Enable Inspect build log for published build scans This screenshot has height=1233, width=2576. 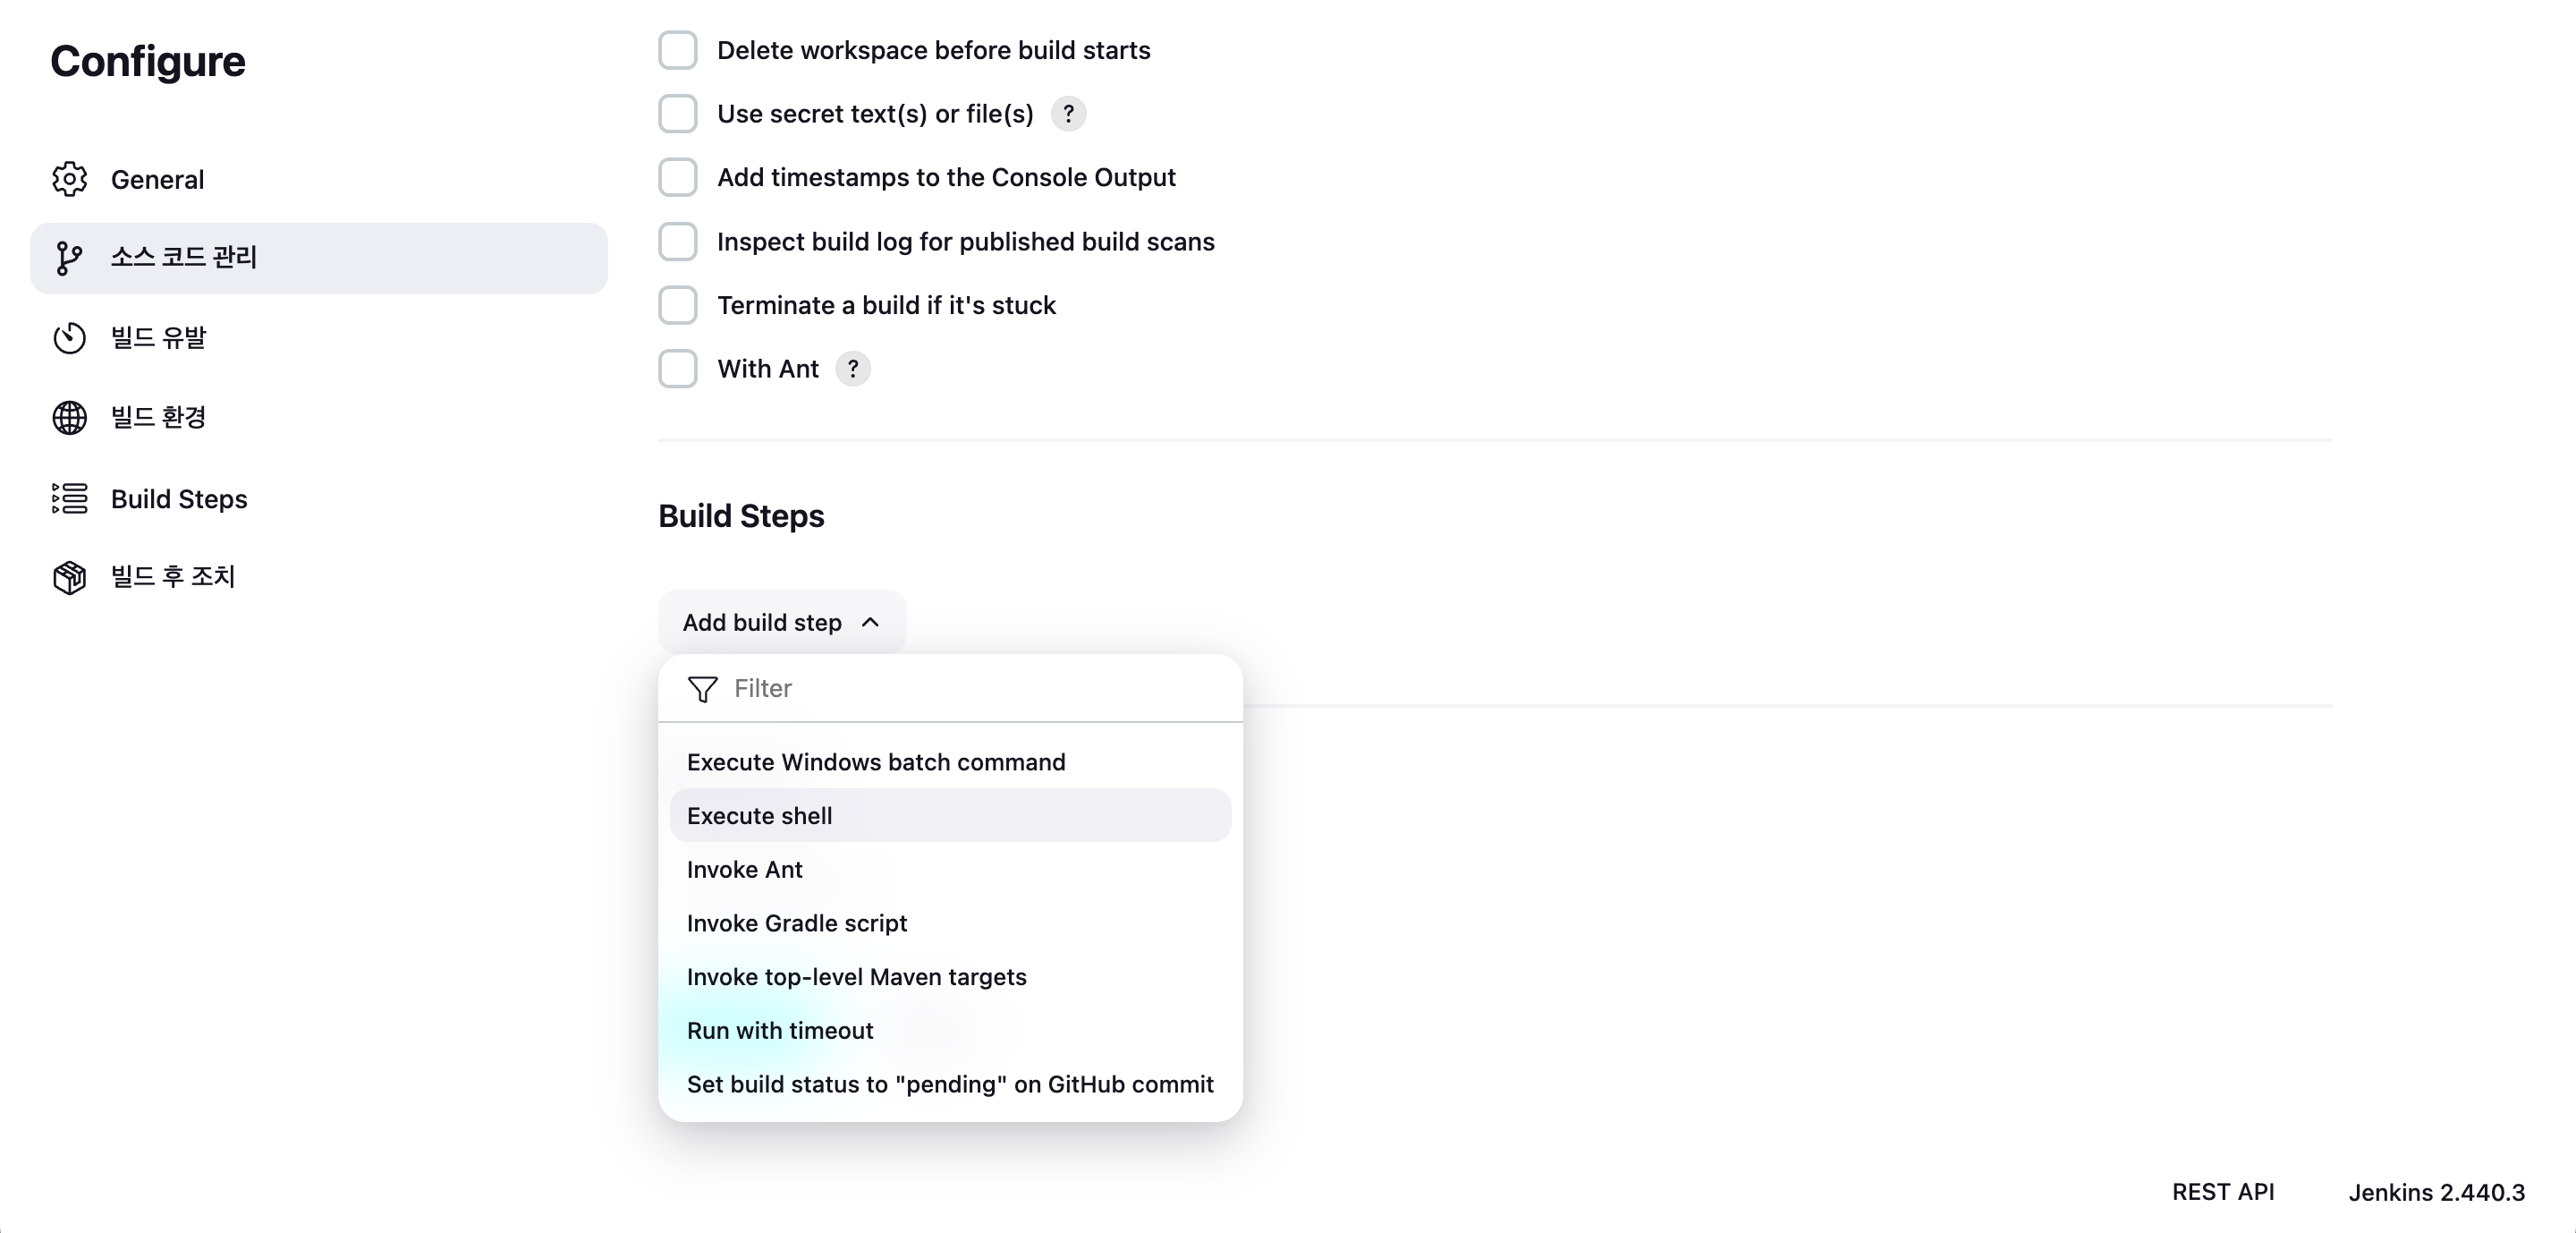pyautogui.click(x=677, y=242)
